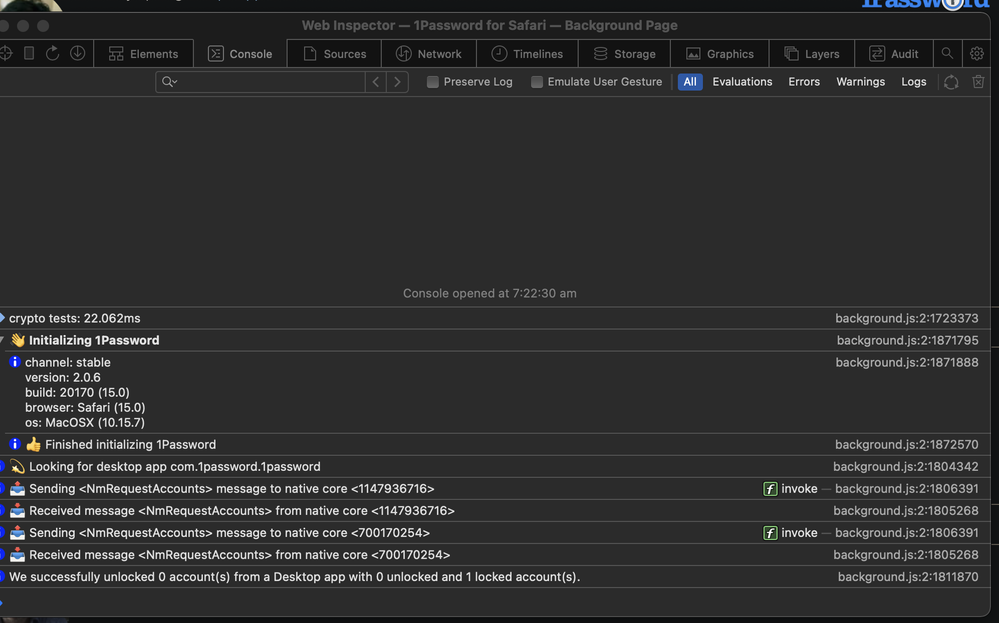Toggle the Emulate User Gesture checkbox
The image size is (999, 623).
[537, 82]
